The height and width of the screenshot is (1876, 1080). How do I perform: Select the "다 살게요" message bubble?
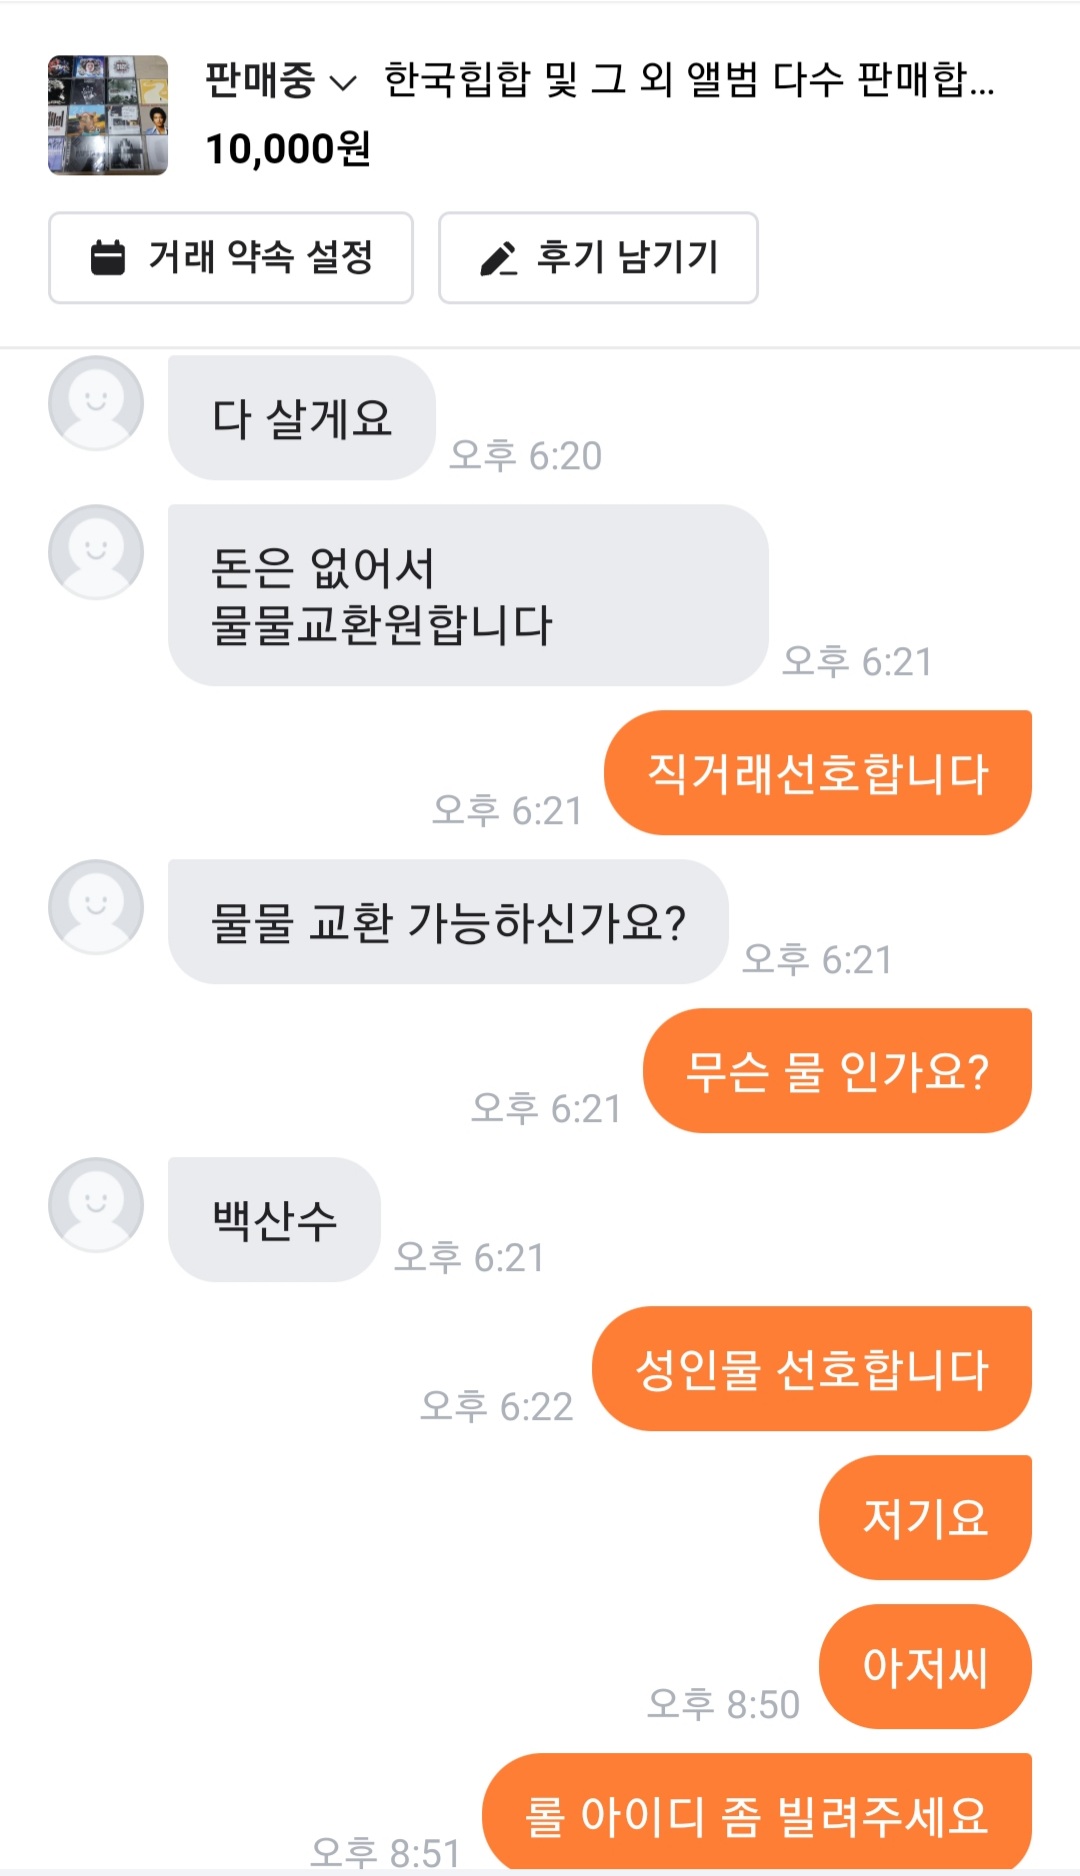pos(301,418)
